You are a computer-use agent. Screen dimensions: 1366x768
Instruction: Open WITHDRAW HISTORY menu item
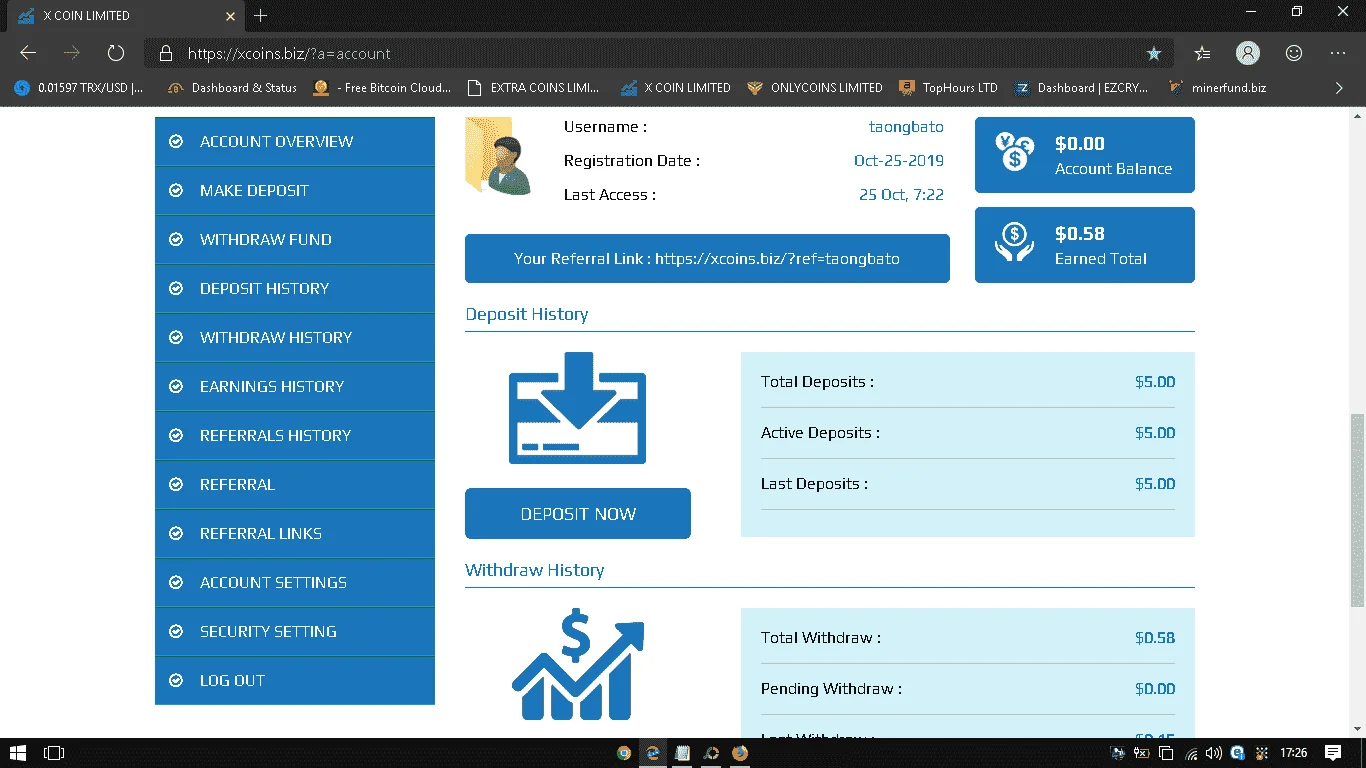point(295,337)
